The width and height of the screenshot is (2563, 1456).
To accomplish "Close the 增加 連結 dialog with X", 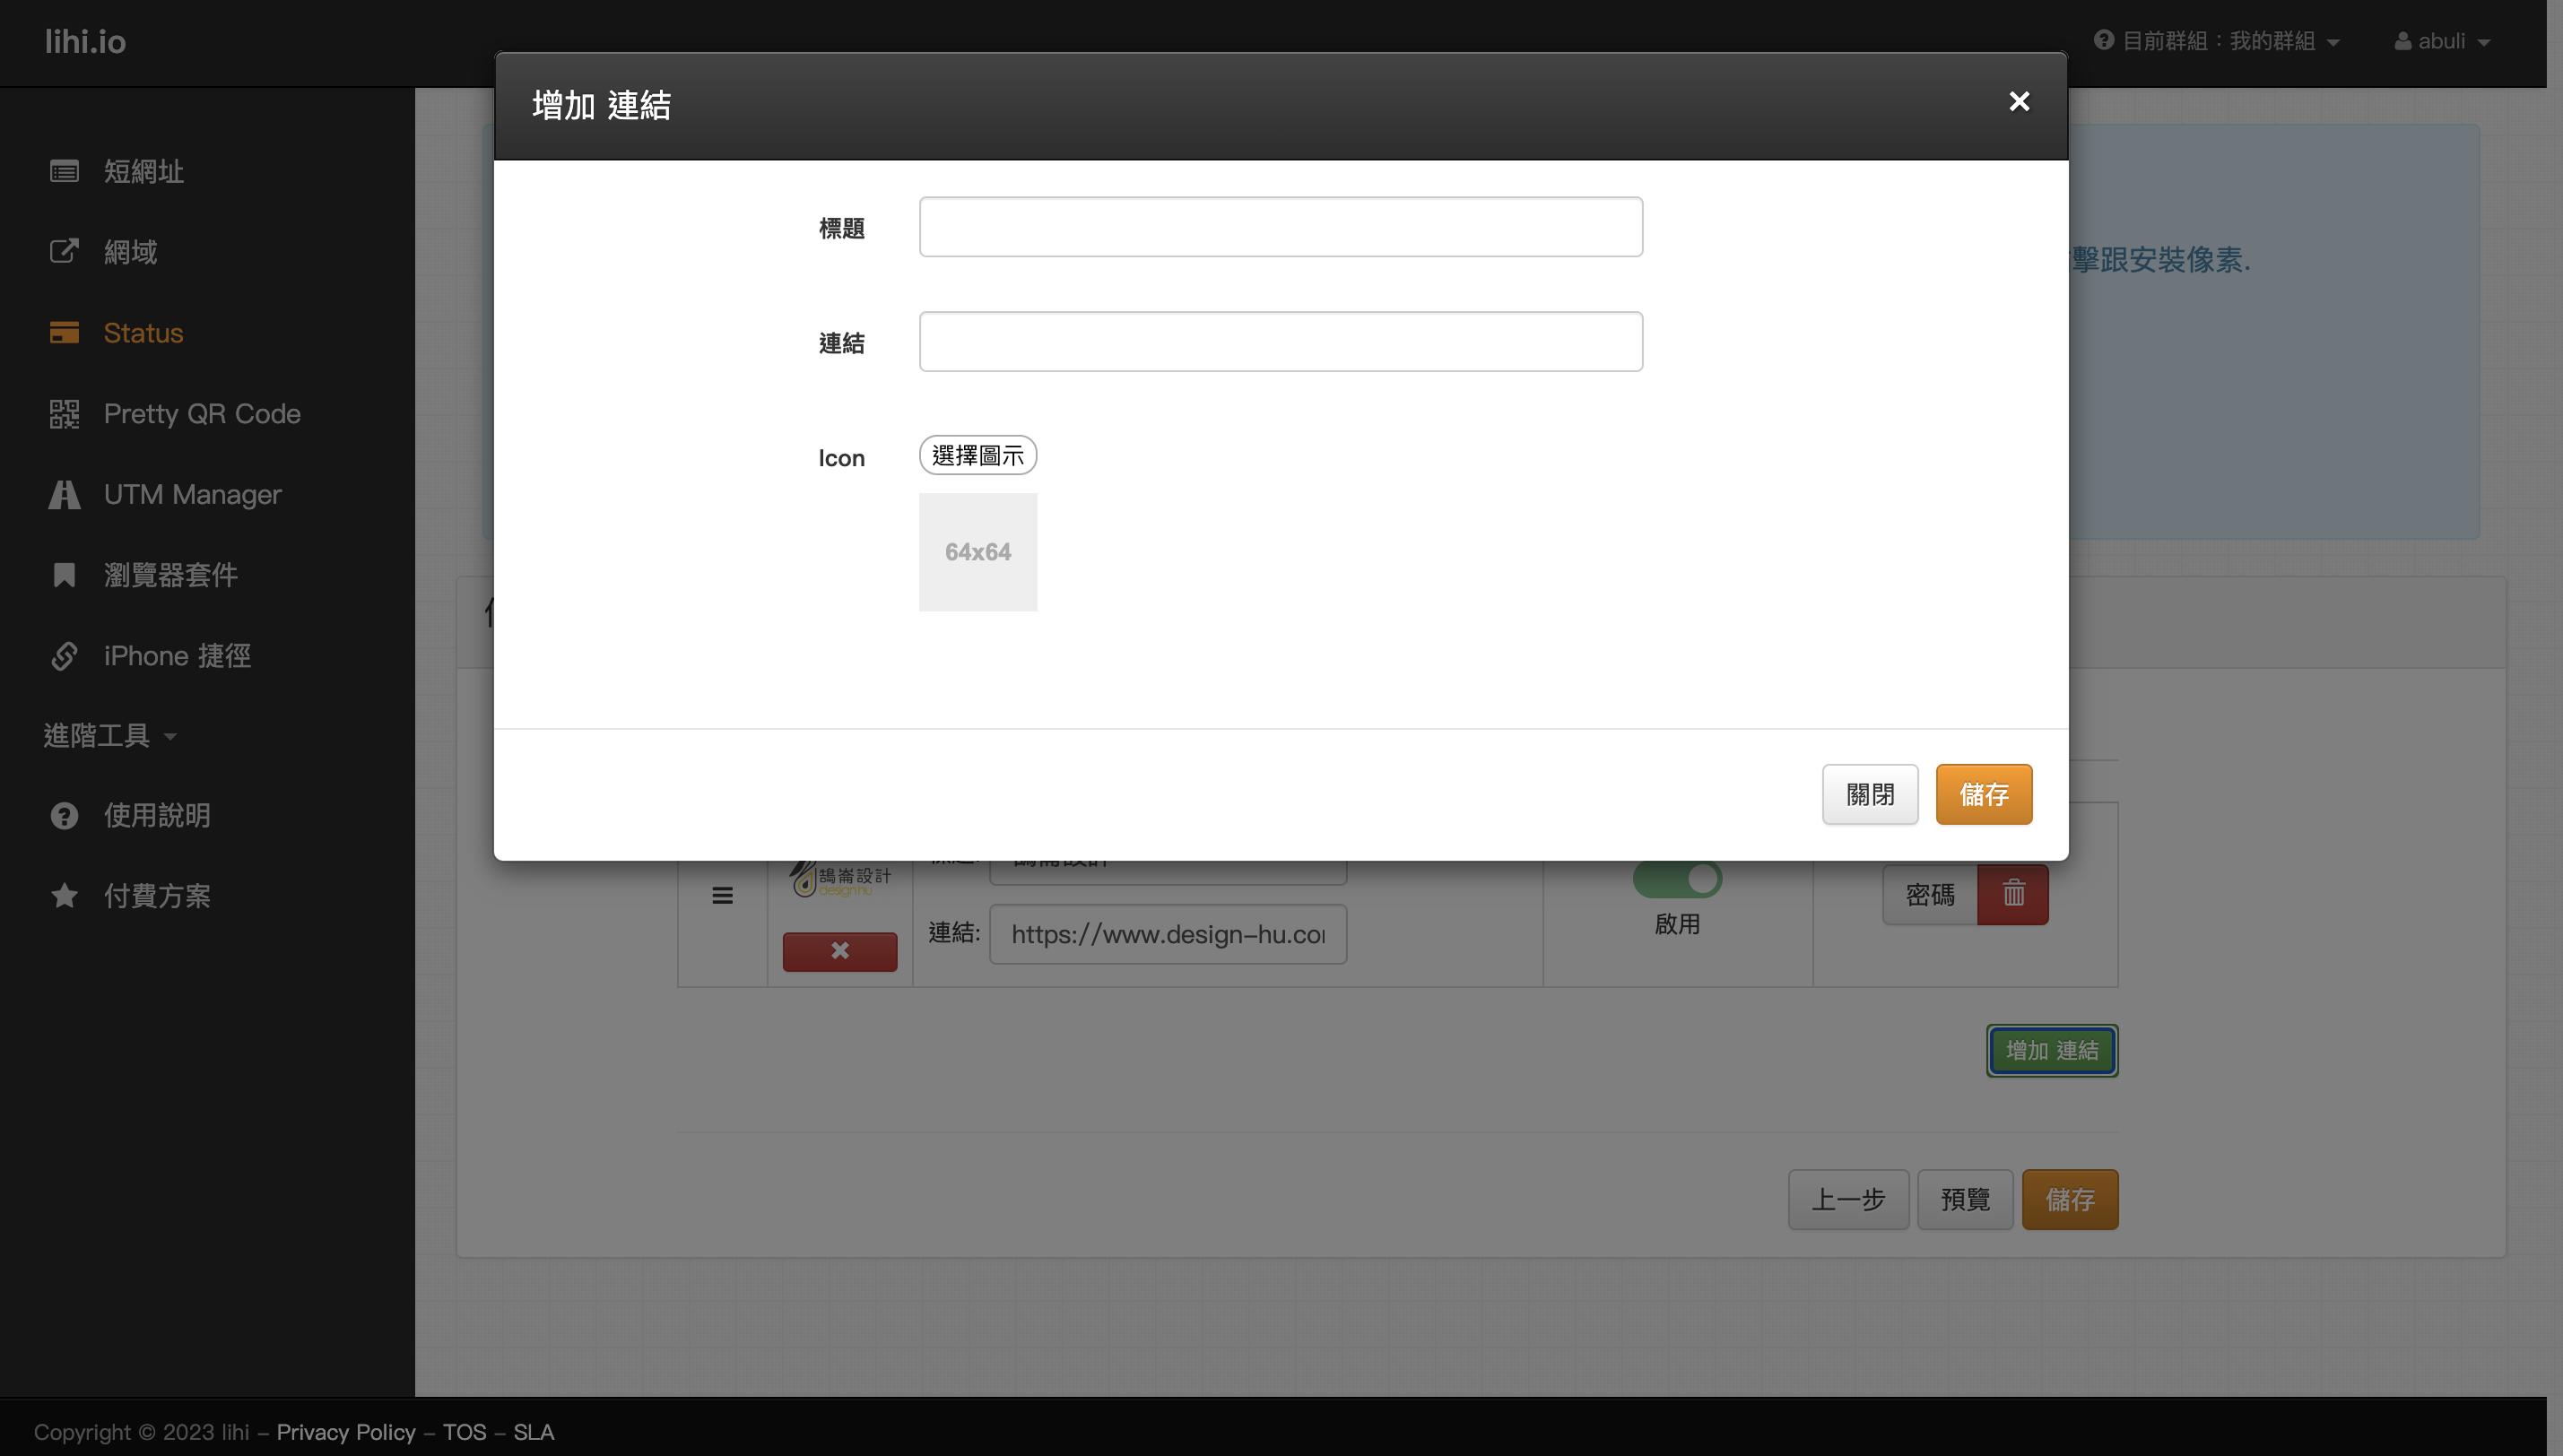I will [x=2019, y=101].
